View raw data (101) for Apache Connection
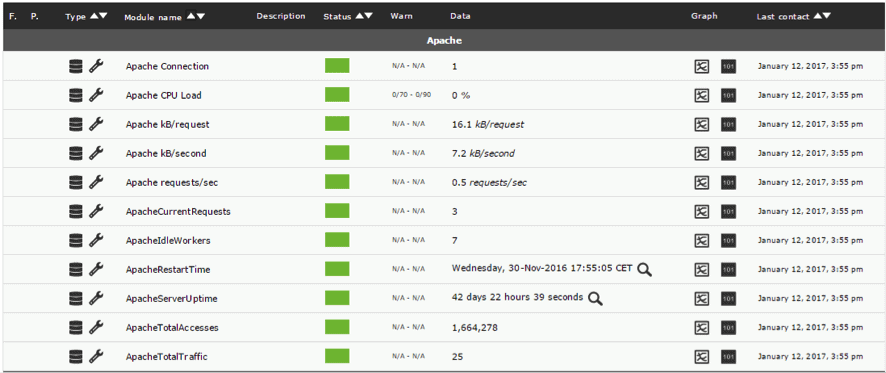The width and height of the screenshot is (886, 373). [728, 67]
